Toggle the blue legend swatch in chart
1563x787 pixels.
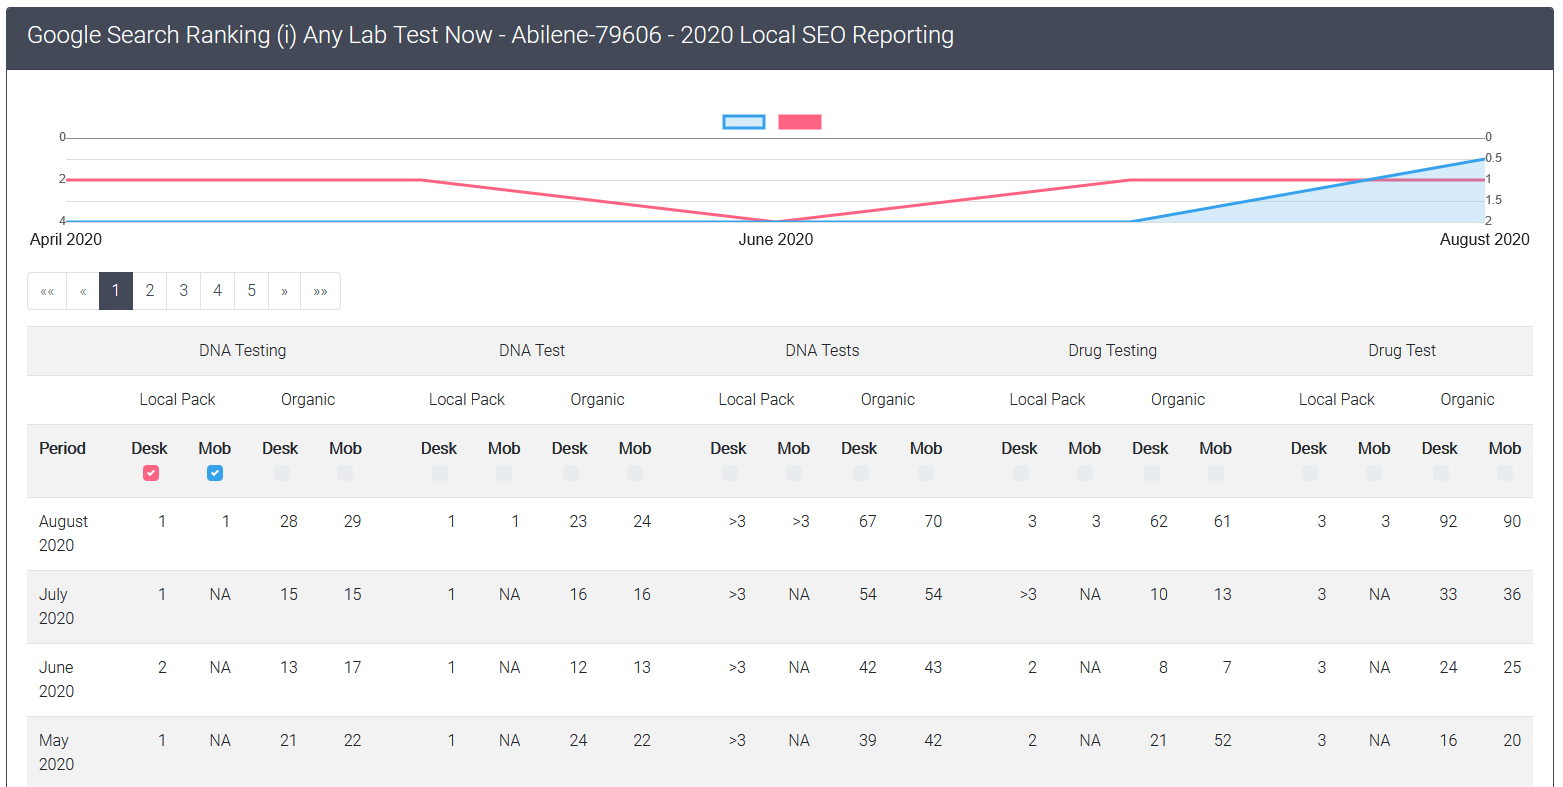tap(744, 122)
